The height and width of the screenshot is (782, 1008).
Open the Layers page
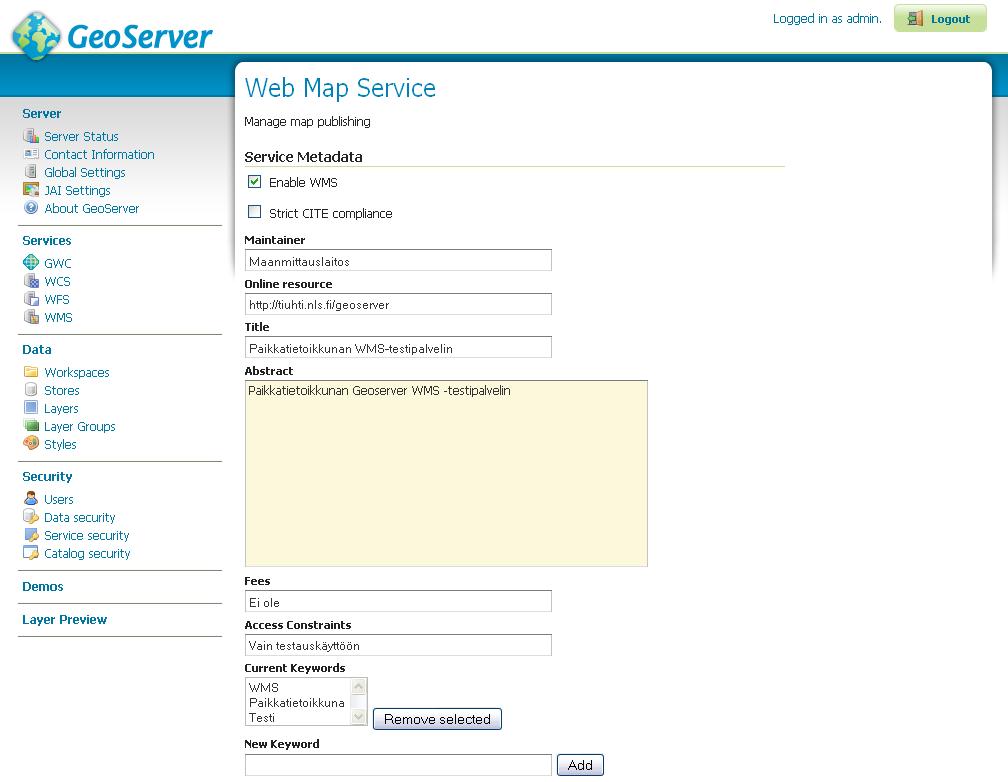[x=61, y=408]
